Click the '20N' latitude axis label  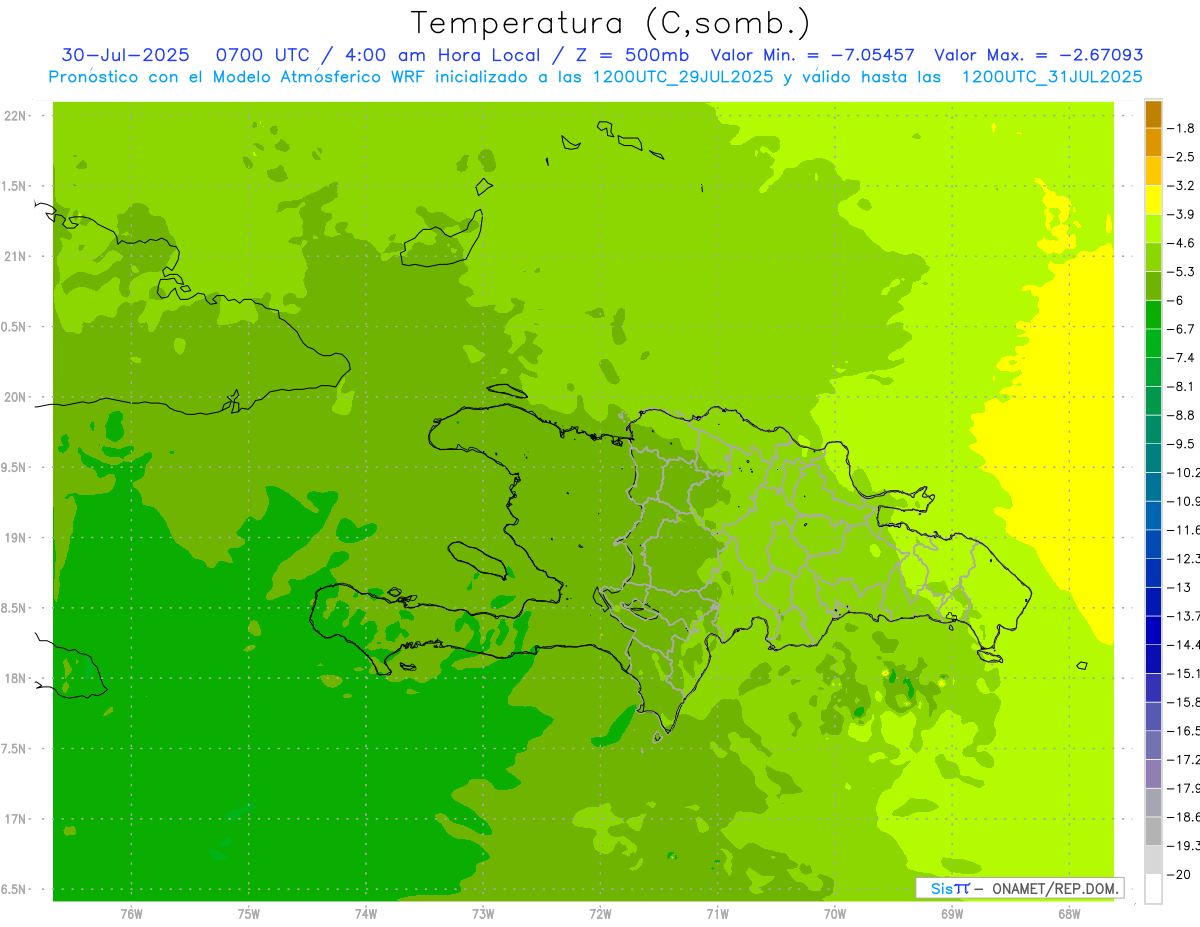(17, 398)
